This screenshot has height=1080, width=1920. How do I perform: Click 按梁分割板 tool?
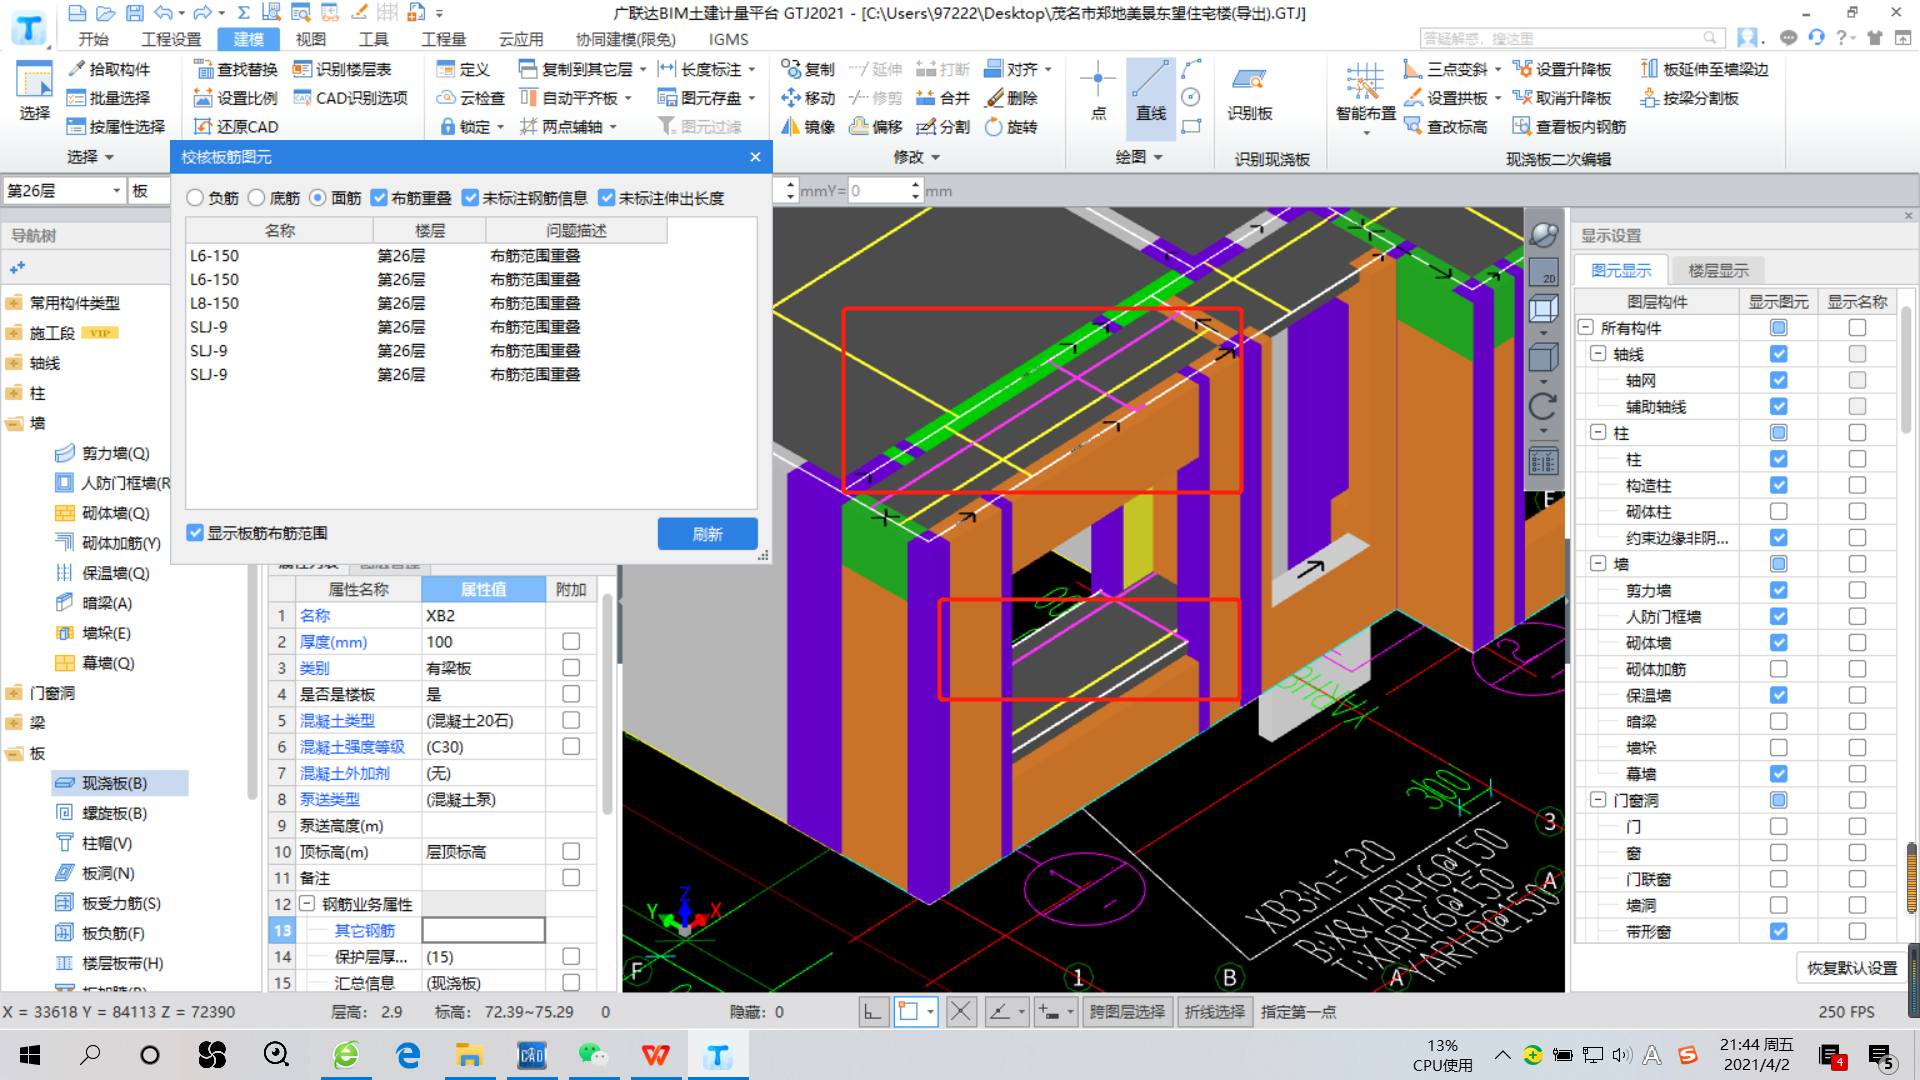tap(1690, 98)
